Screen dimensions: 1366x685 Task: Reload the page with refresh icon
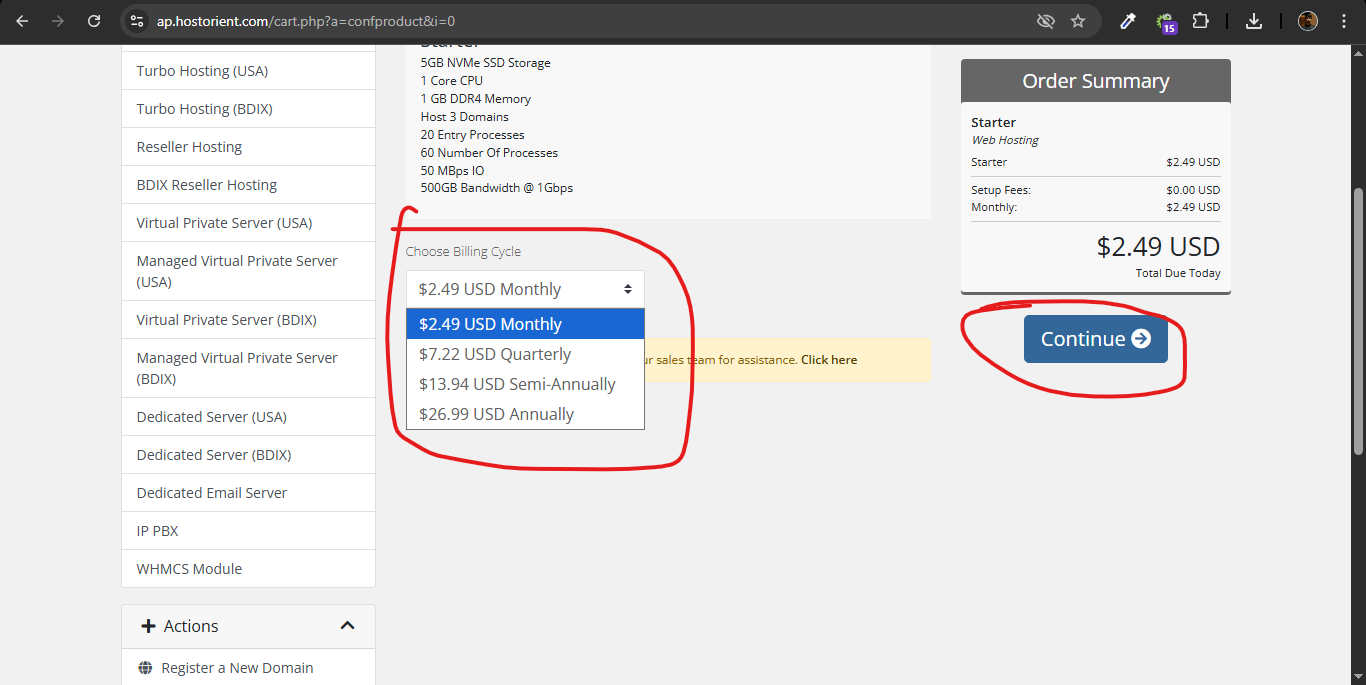point(94,21)
